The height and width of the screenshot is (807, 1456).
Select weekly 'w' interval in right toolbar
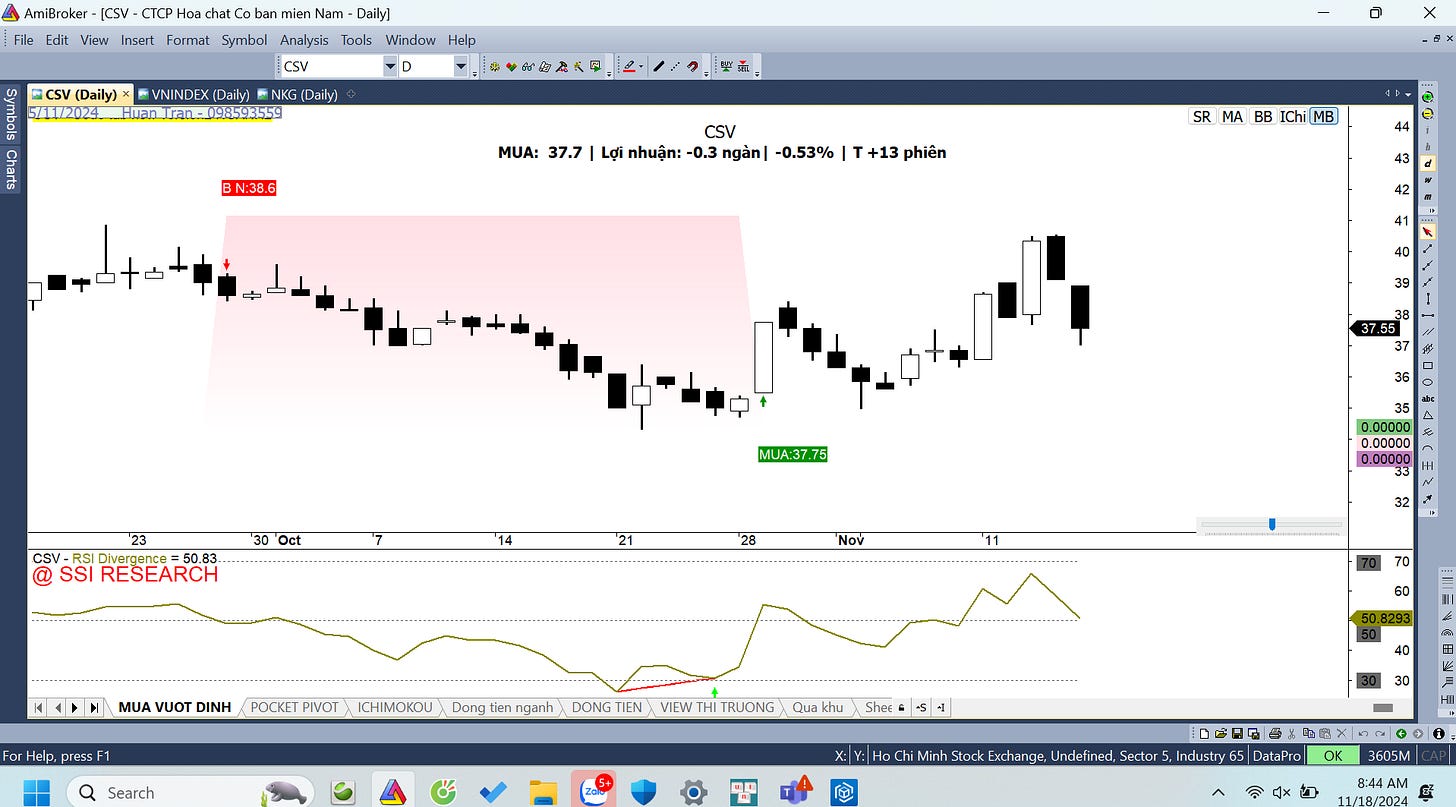click(x=1428, y=180)
